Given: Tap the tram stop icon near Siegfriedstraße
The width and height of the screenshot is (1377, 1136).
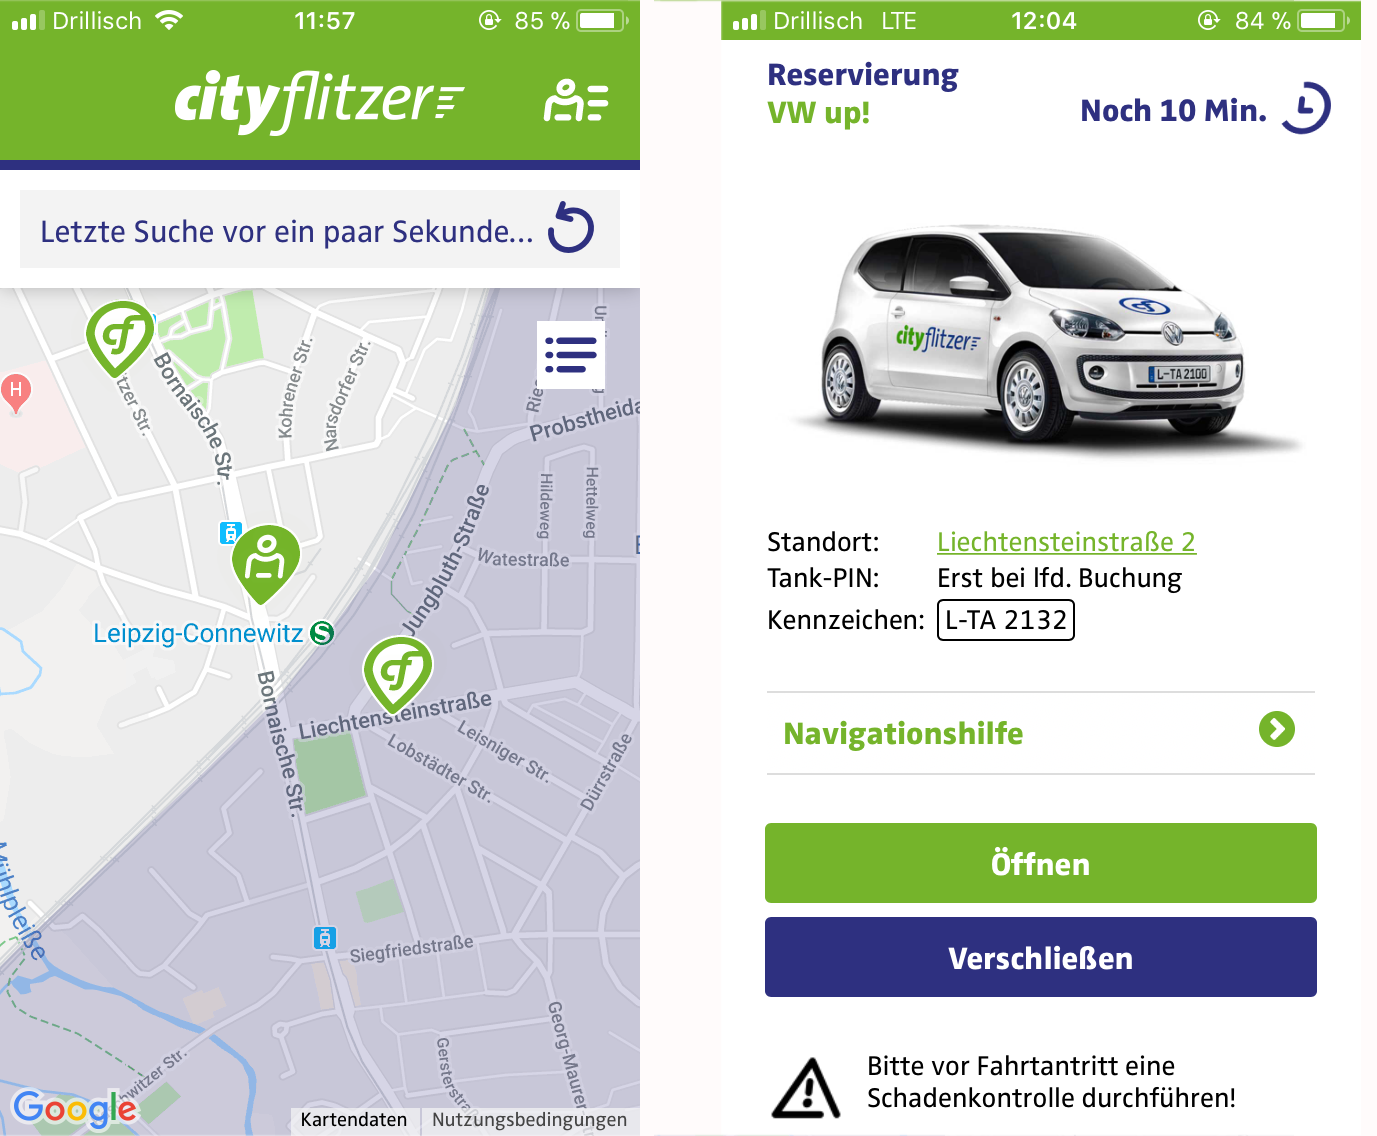Looking at the screenshot, I should [325, 938].
